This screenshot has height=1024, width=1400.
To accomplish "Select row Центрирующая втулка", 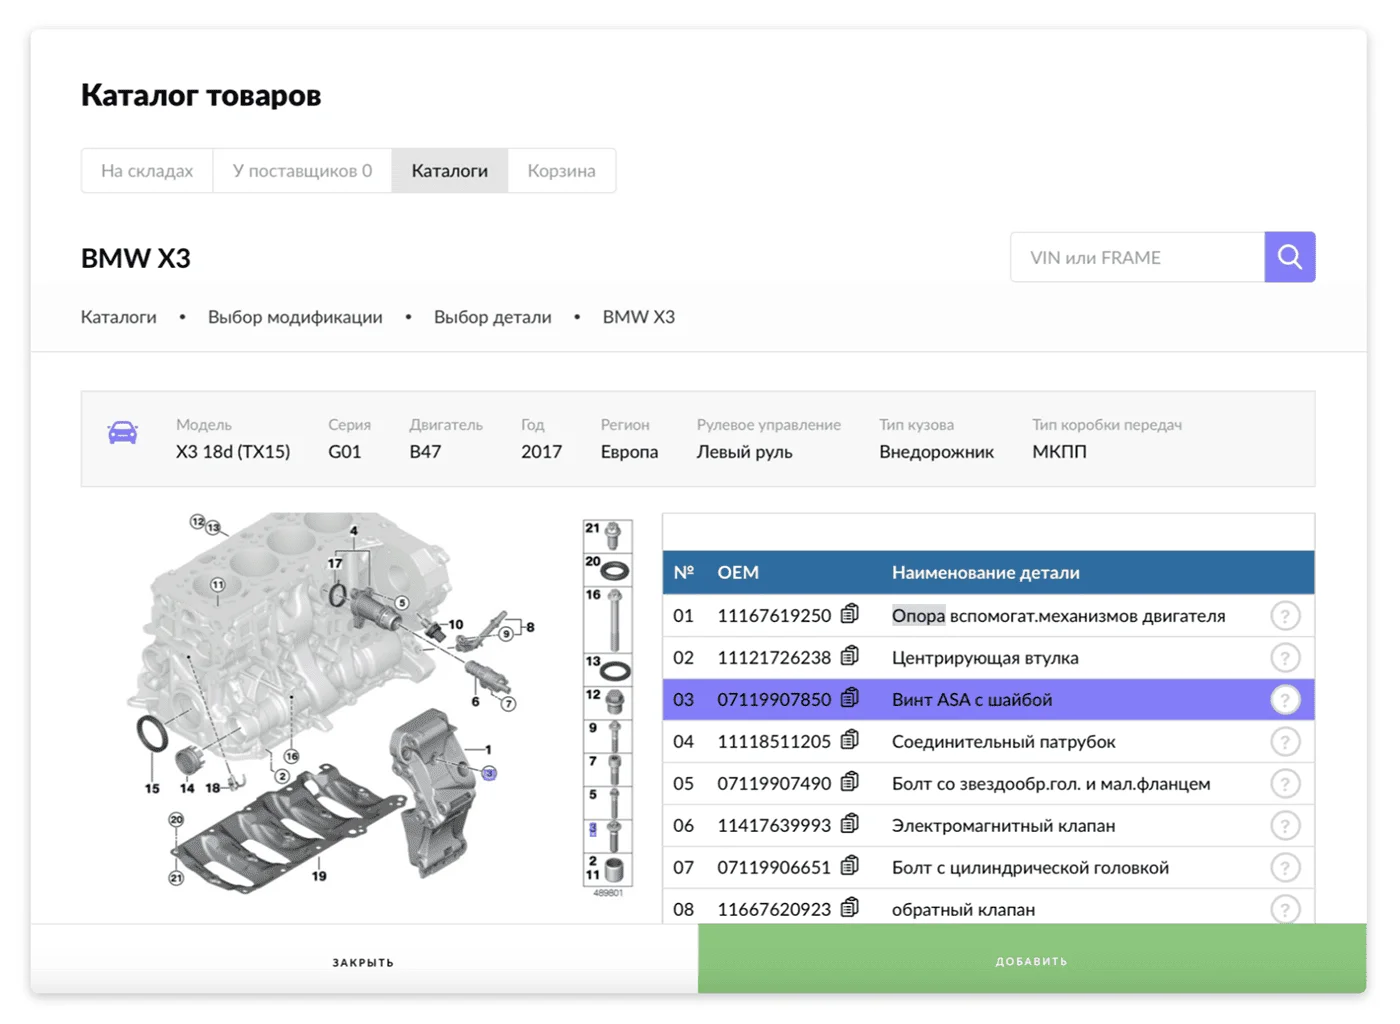I will (x=988, y=658).
